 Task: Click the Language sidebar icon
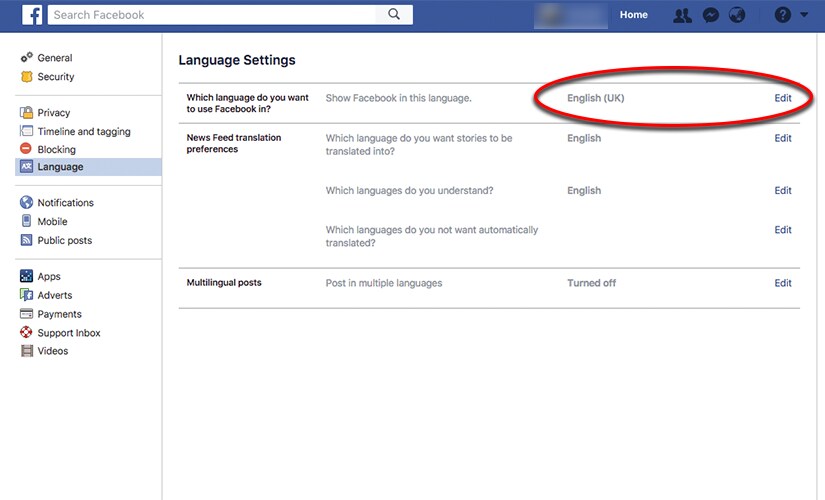[x=26, y=166]
